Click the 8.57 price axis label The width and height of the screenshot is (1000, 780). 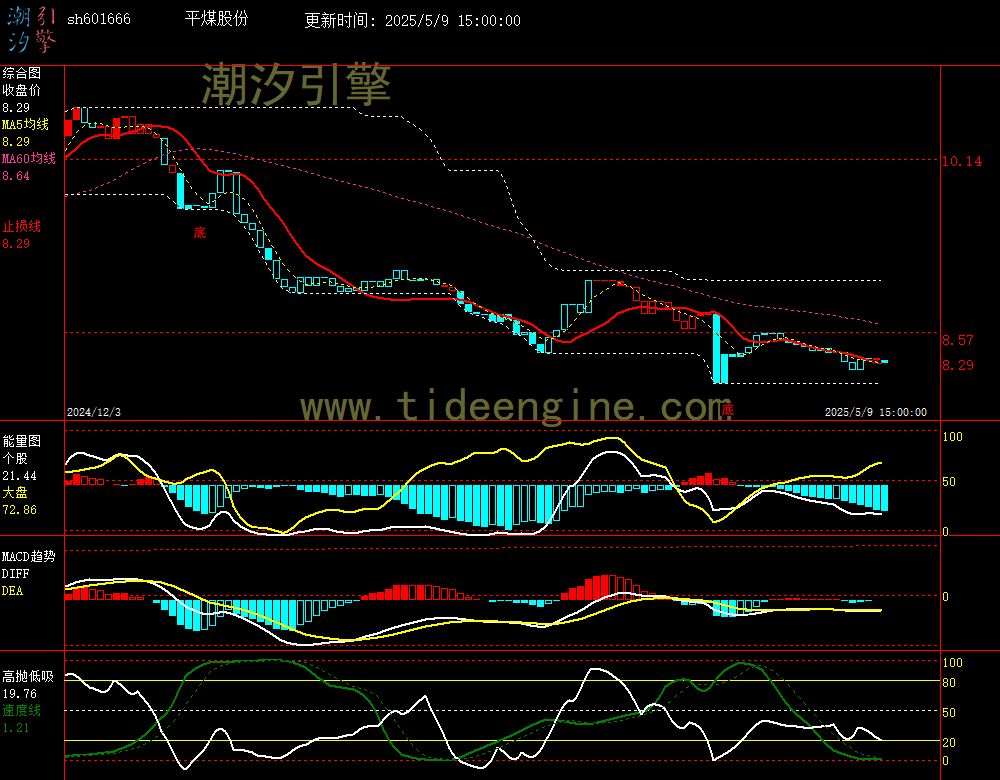[x=958, y=340]
